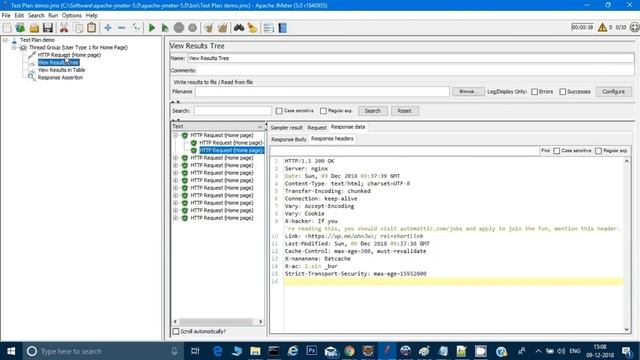Viewport: 640px width, 360px height.
Task: Click the 'Server: nginx' header line
Action: 306,169
